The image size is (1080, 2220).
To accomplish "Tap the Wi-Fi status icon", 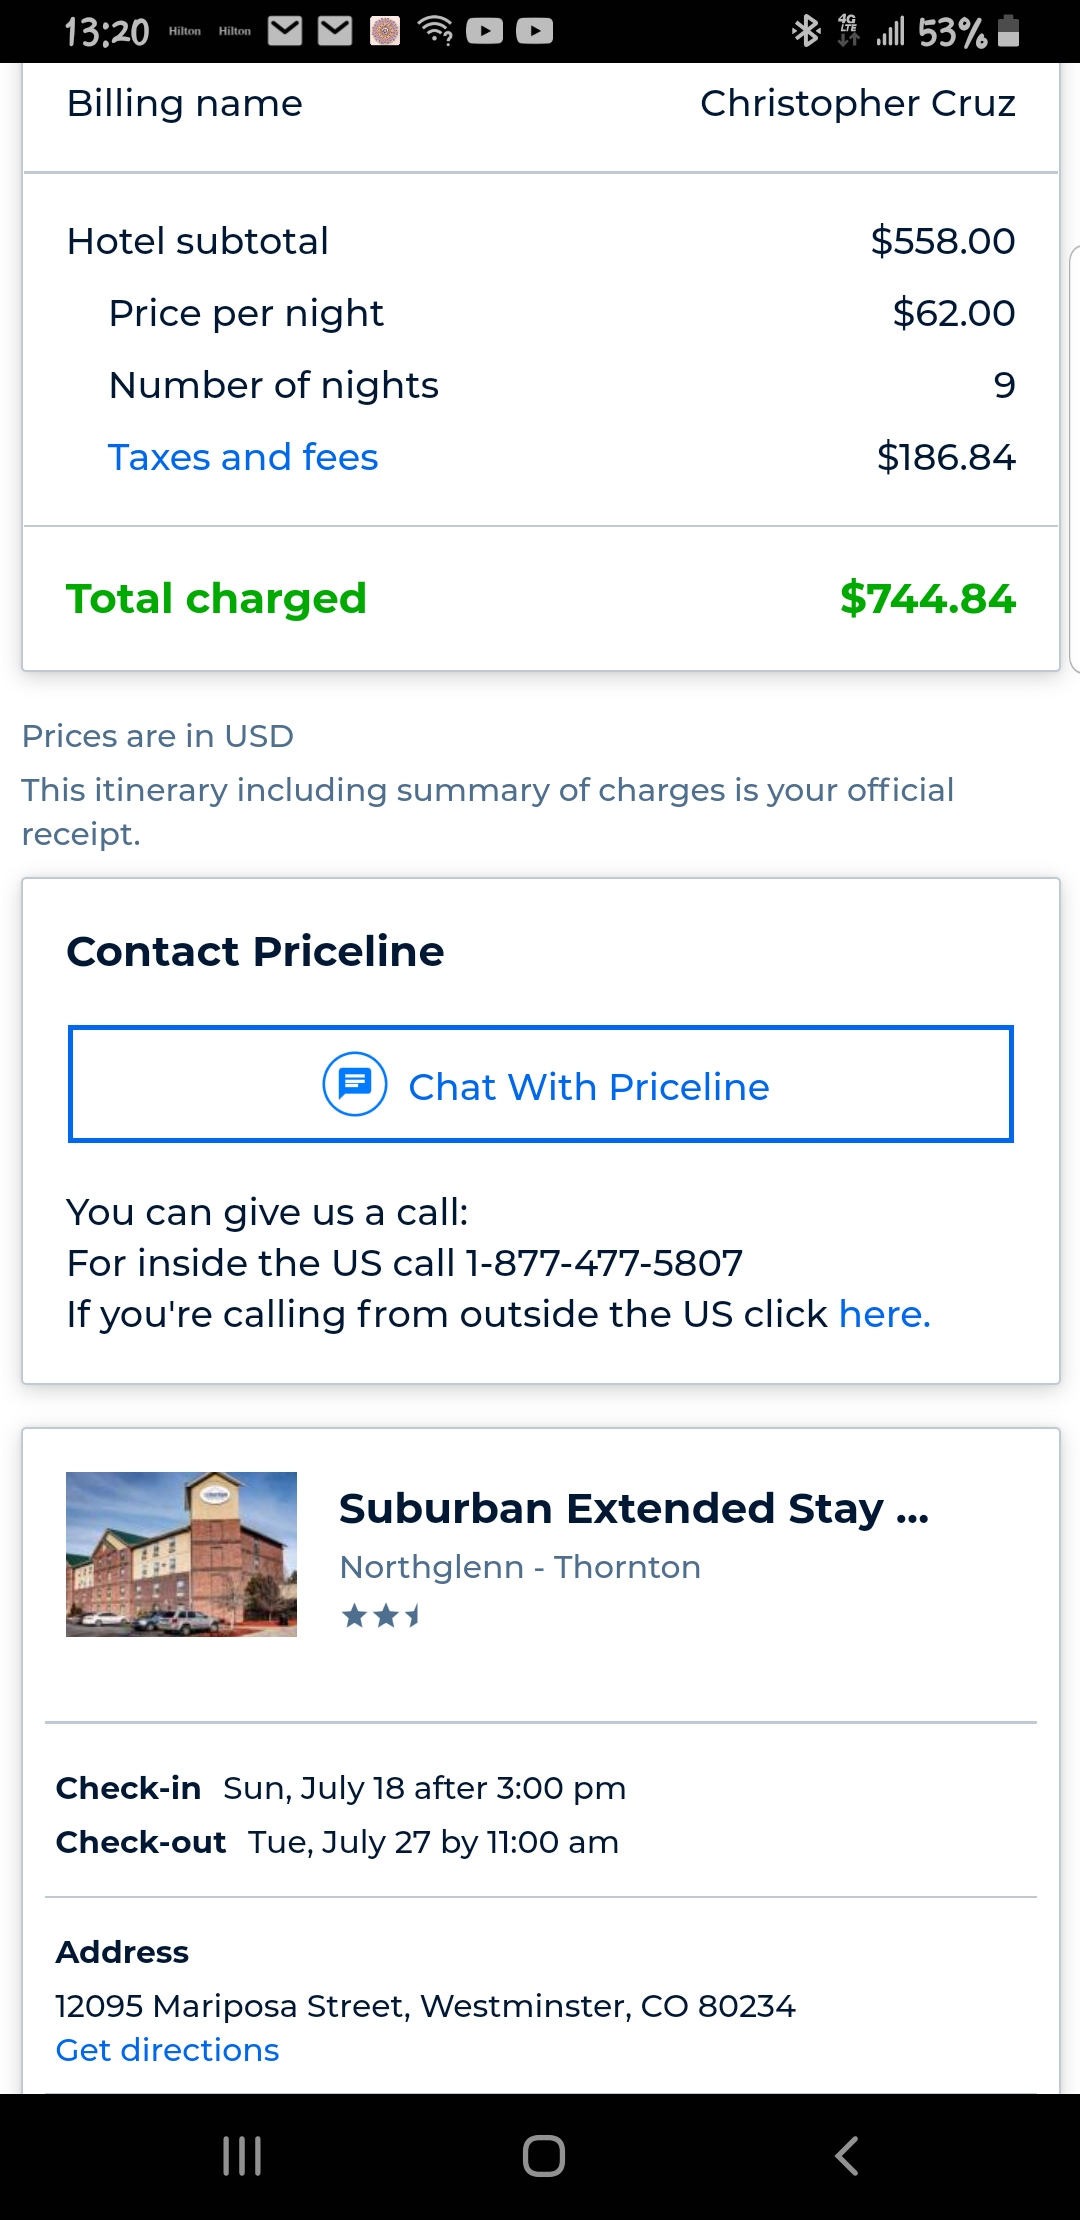I will pyautogui.click(x=436, y=31).
